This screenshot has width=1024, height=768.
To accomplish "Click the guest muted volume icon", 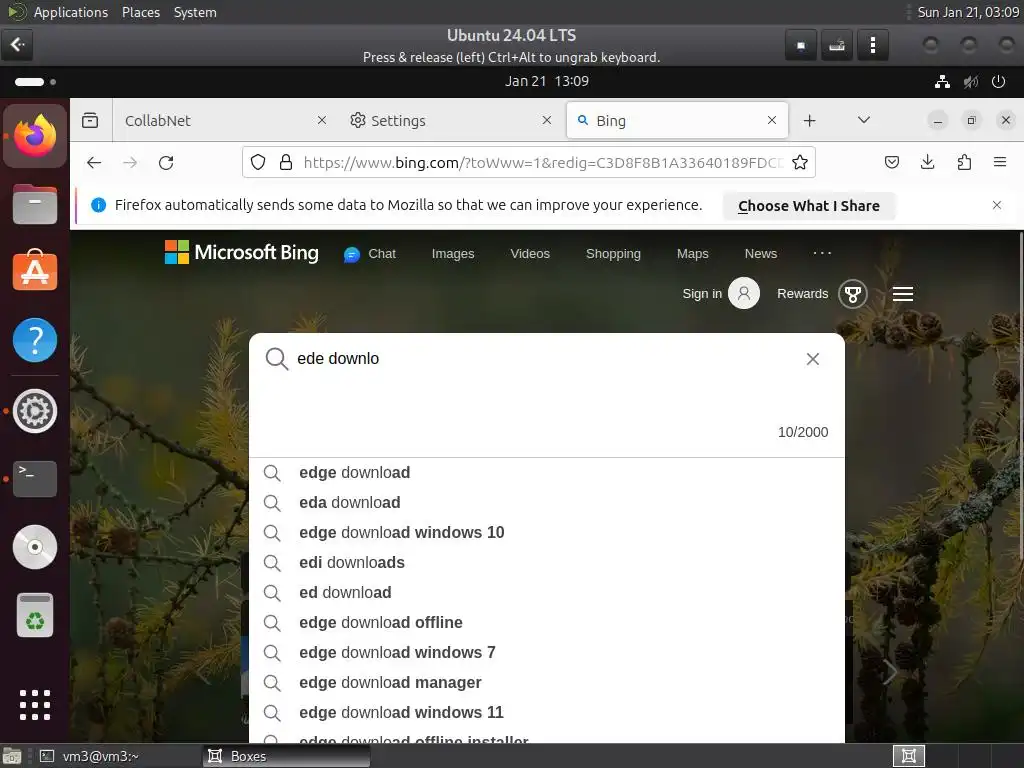I will point(970,82).
